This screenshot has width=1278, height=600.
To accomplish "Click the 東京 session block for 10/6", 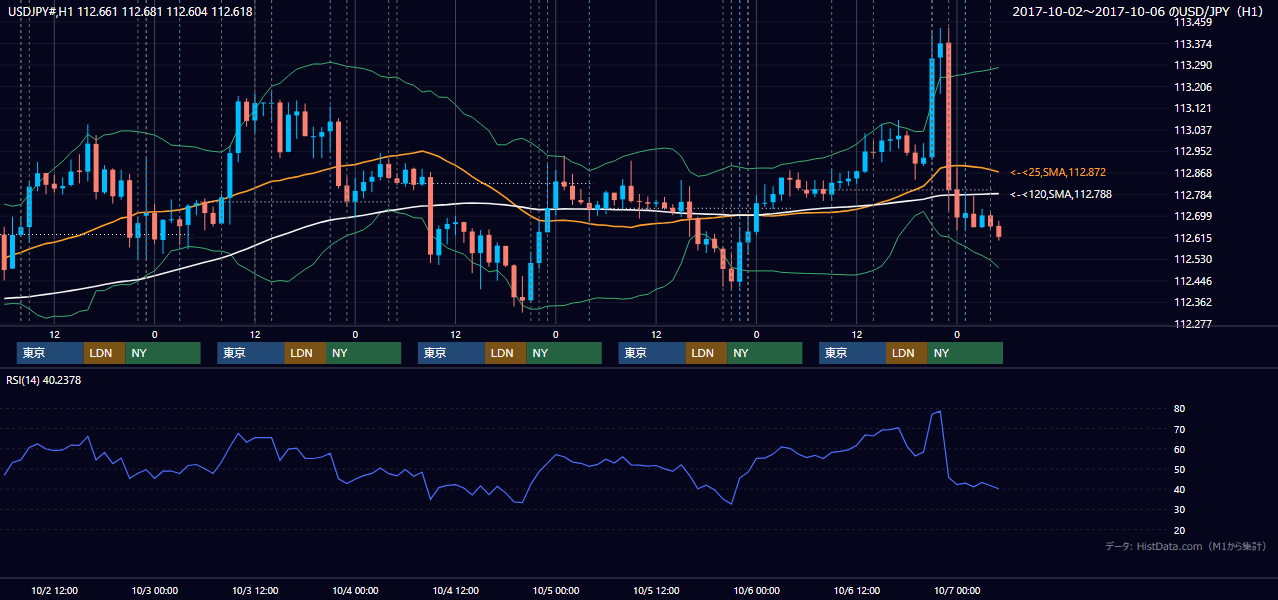I will (x=852, y=353).
